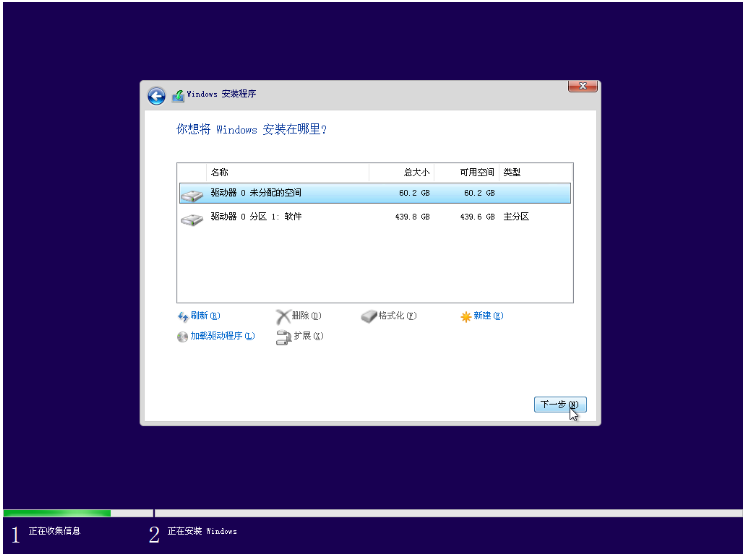Click the green installation progress bar
Viewport: 743px width, 554px height.
(57, 513)
